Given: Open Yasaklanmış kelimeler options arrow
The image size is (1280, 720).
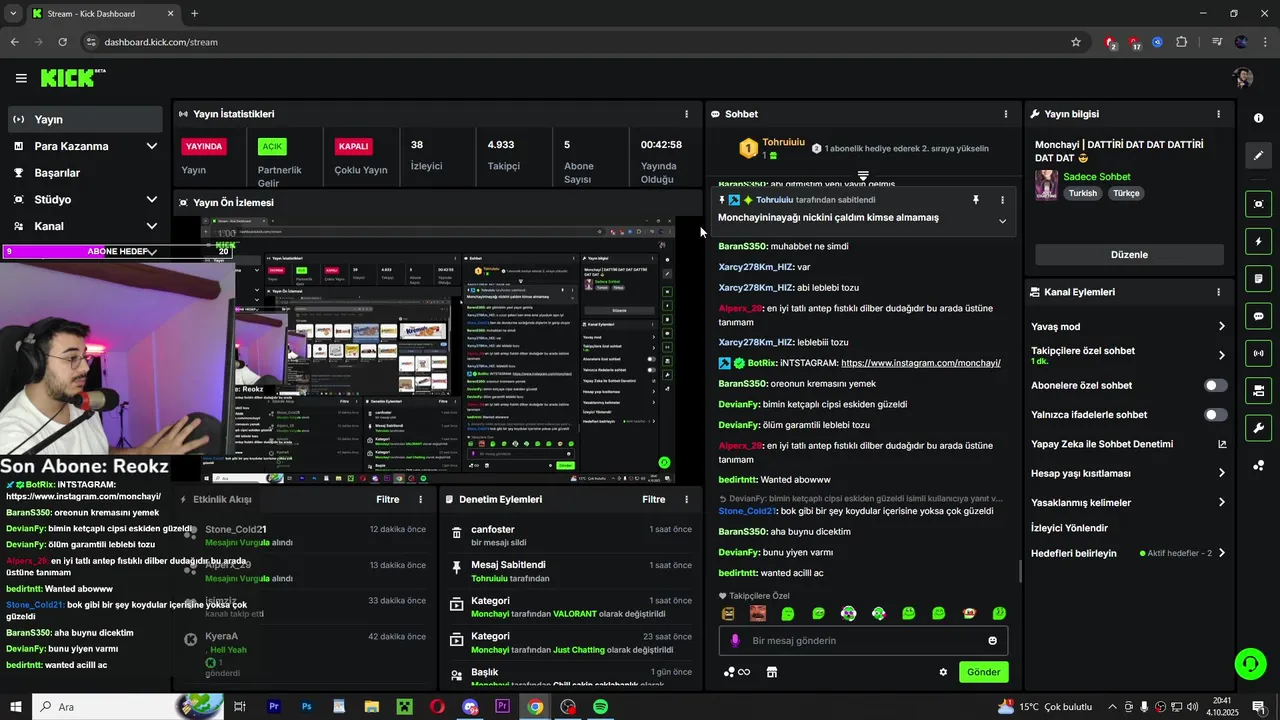Looking at the screenshot, I should (1221, 502).
